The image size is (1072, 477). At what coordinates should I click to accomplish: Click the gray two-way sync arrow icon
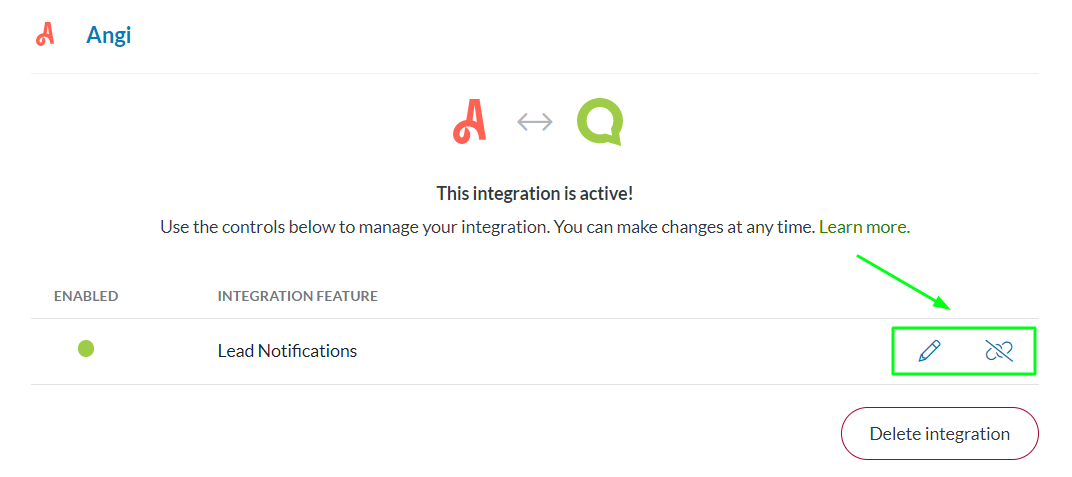pyautogui.click(x=535, y=122)
